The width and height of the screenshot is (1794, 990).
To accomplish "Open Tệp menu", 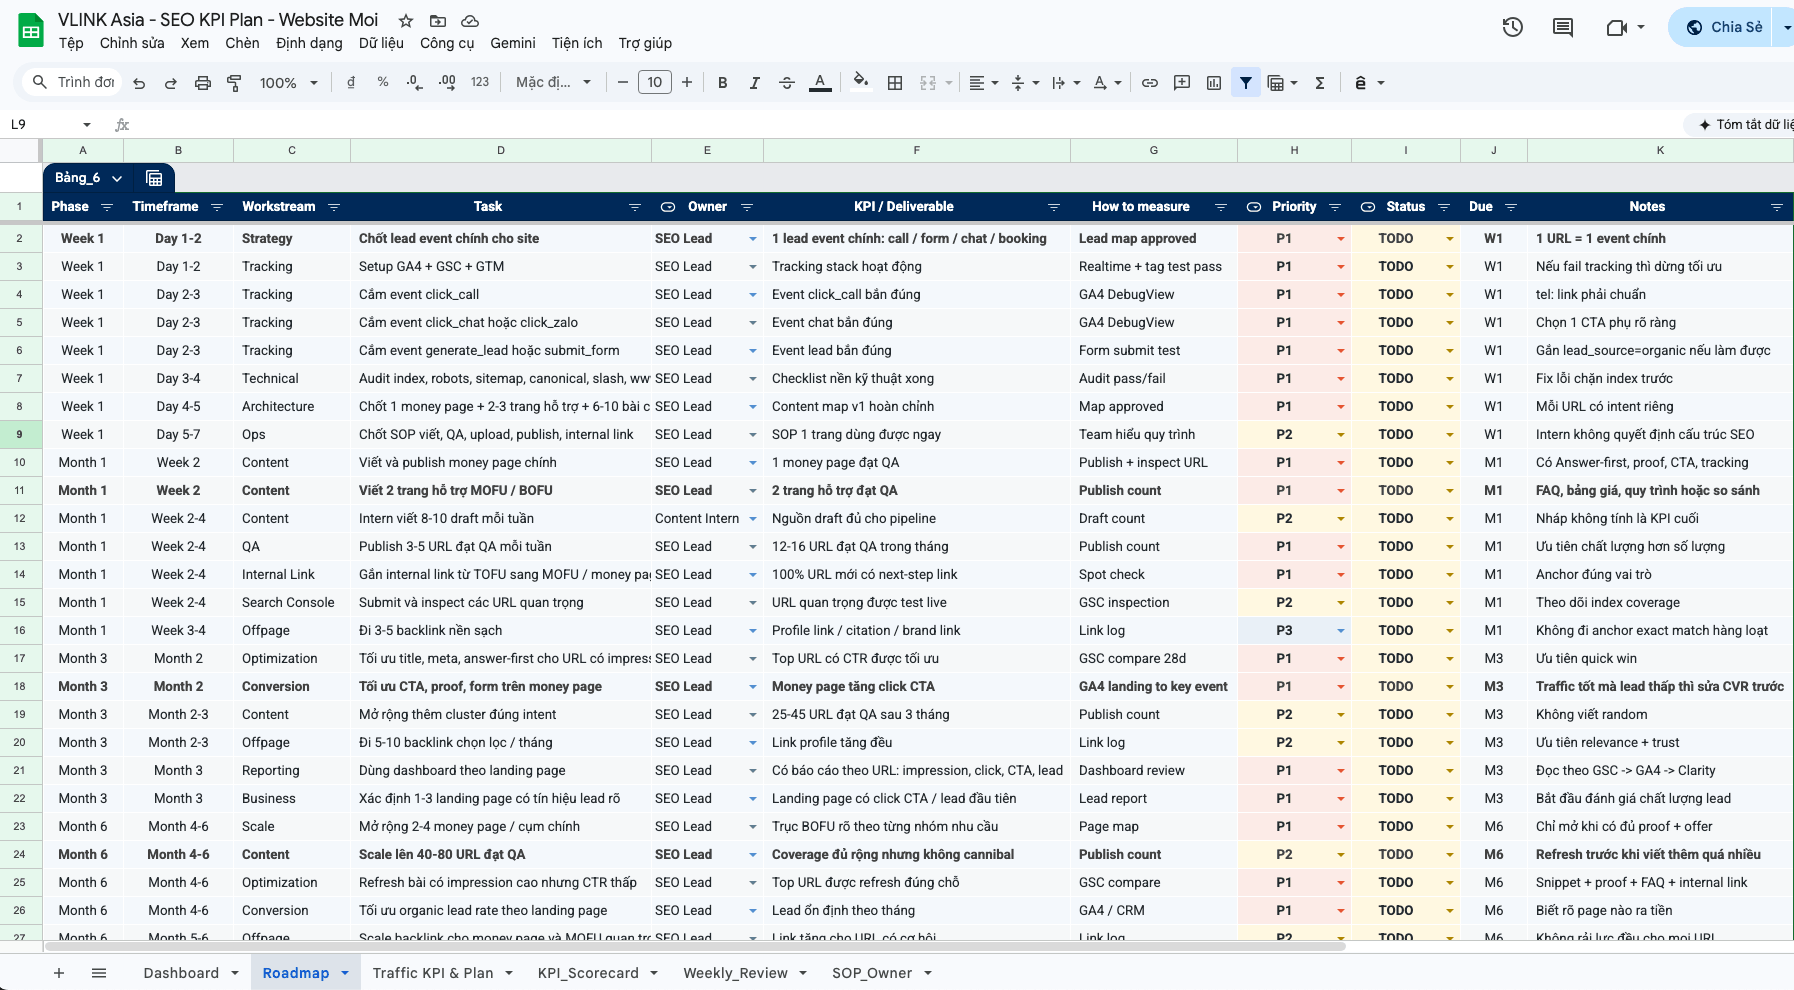I will 71,43.
